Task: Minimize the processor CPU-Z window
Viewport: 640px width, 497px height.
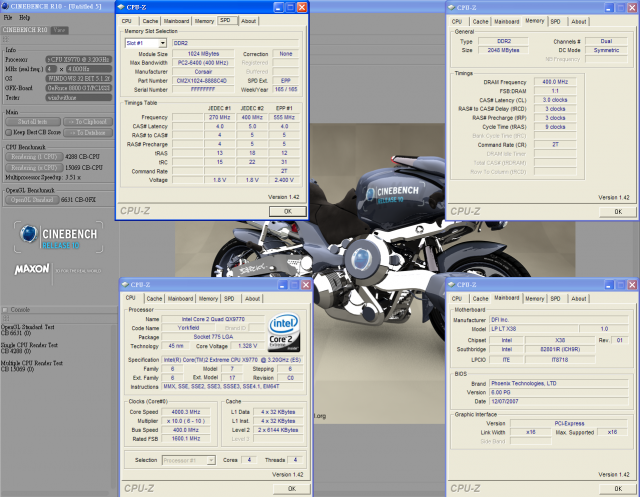Action: coord(282,285)
